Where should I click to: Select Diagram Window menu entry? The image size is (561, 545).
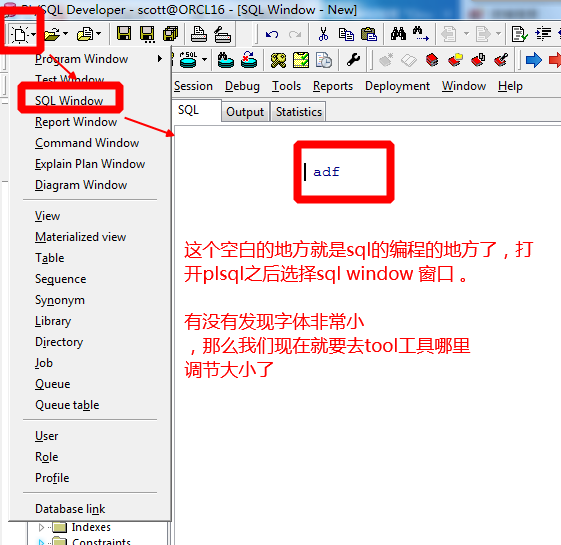81,185
